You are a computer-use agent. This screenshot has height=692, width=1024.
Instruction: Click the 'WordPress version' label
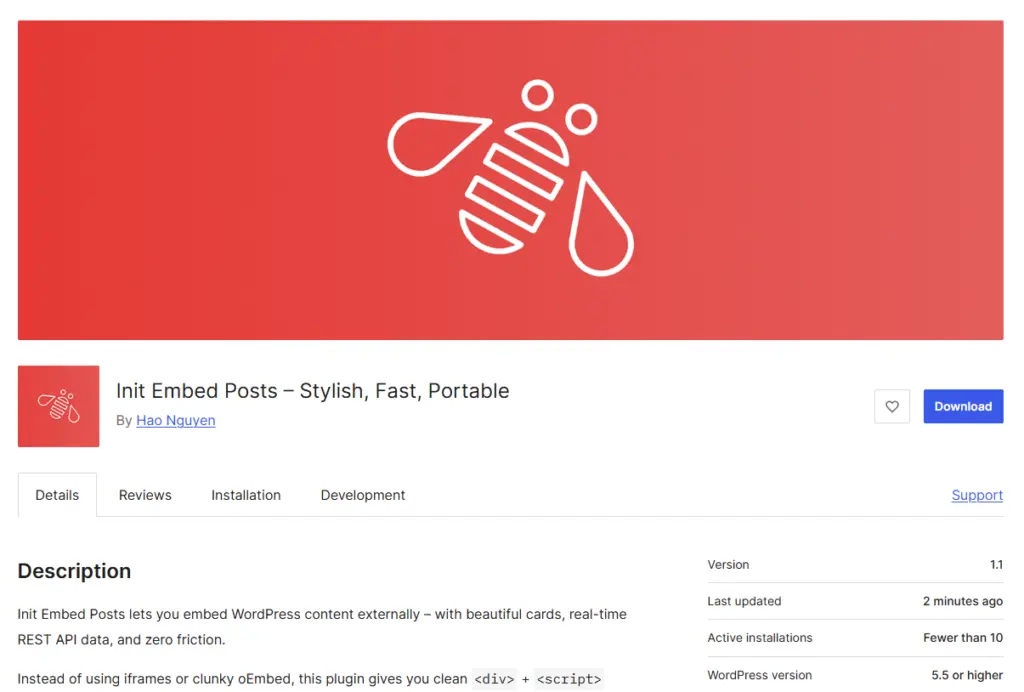tap(760, 675)
